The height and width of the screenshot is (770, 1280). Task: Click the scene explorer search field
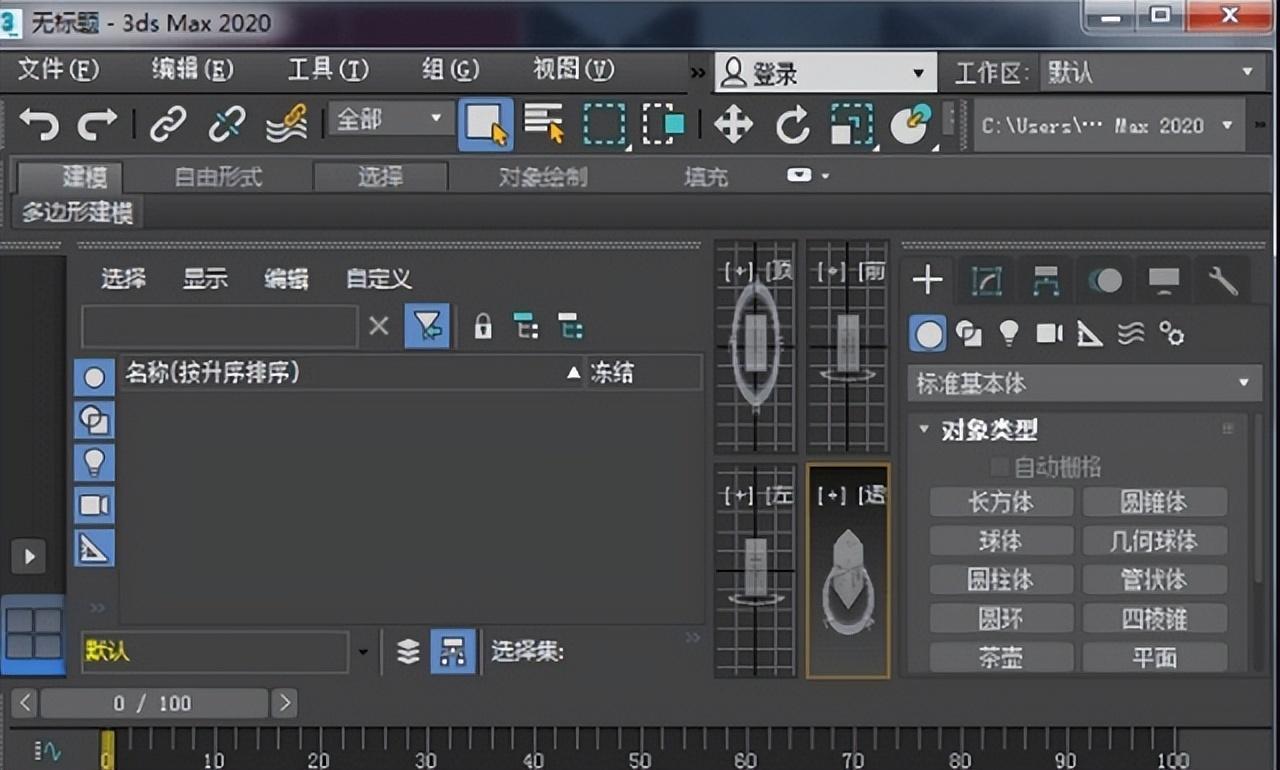(218, 325)
